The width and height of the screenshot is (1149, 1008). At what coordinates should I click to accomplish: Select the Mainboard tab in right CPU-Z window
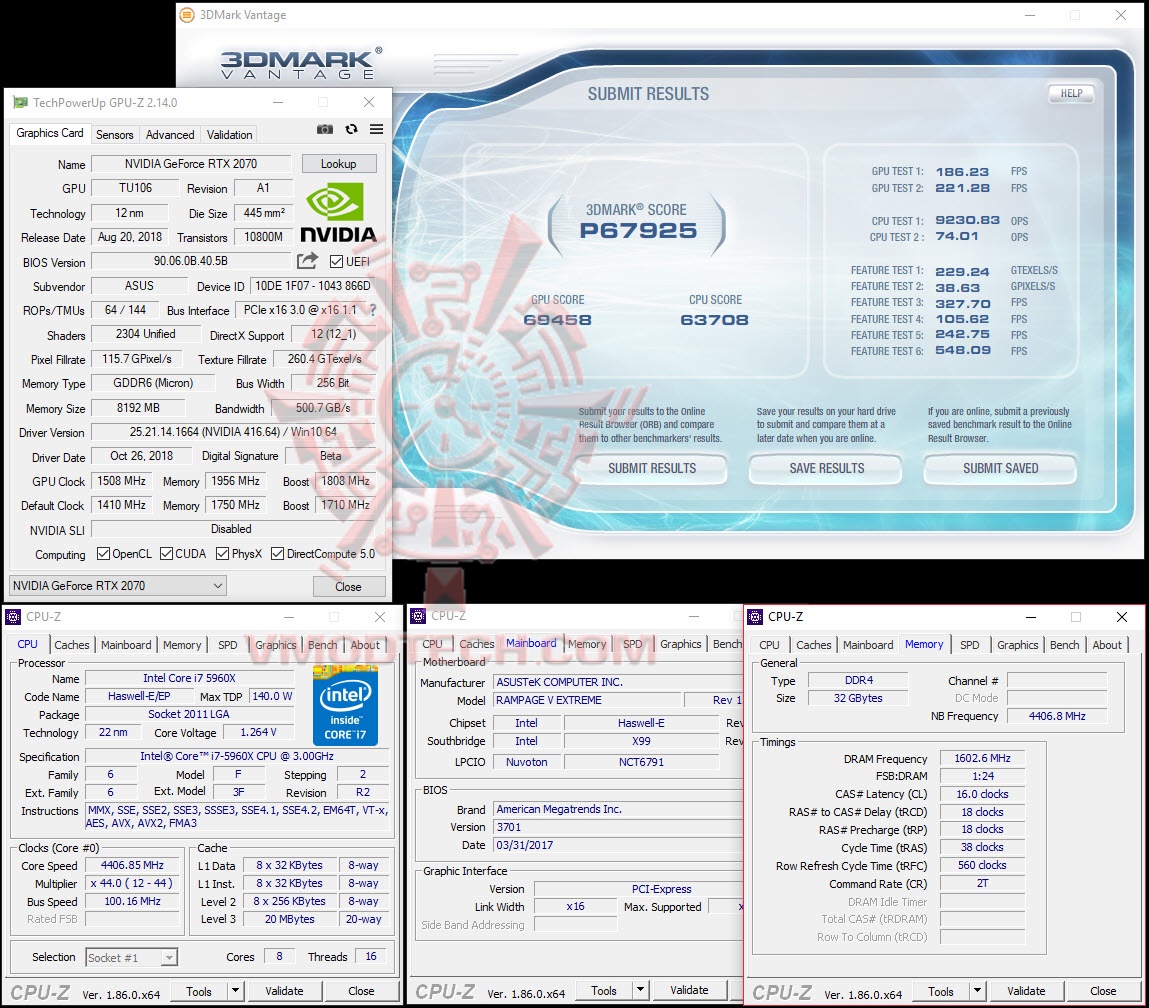pyautogui.click(x=868, y=645)
